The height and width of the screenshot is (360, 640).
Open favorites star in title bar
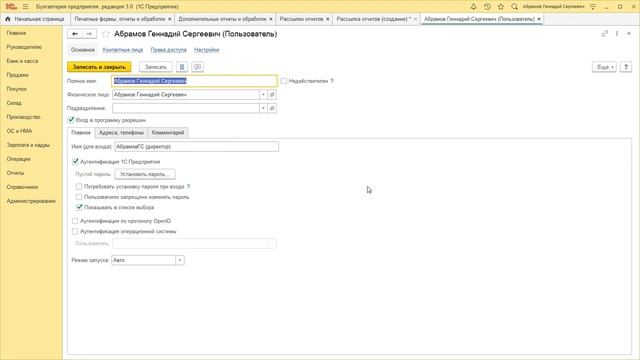(x=501, y=7)
